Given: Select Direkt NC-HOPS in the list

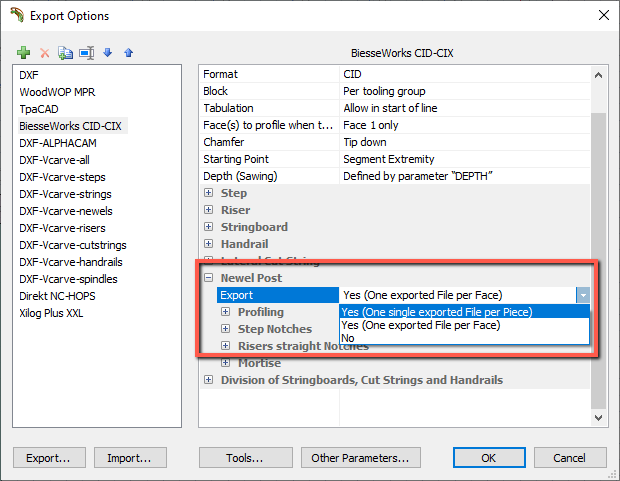Looking at the screenshot, I should point(57,296).
